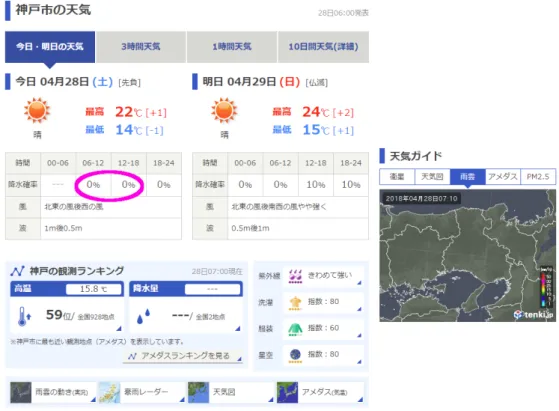Click the laundry shirt icon next to 洗濯

click(295, 303)
